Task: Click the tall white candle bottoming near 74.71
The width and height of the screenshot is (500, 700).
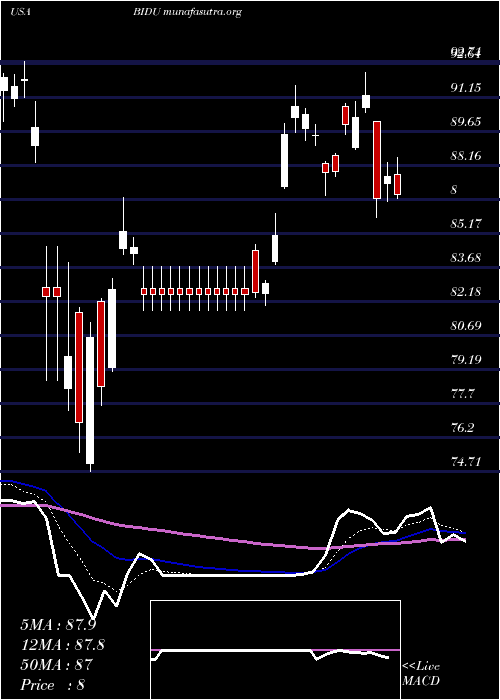Action: pyautogui.click(x=90, y=400)
